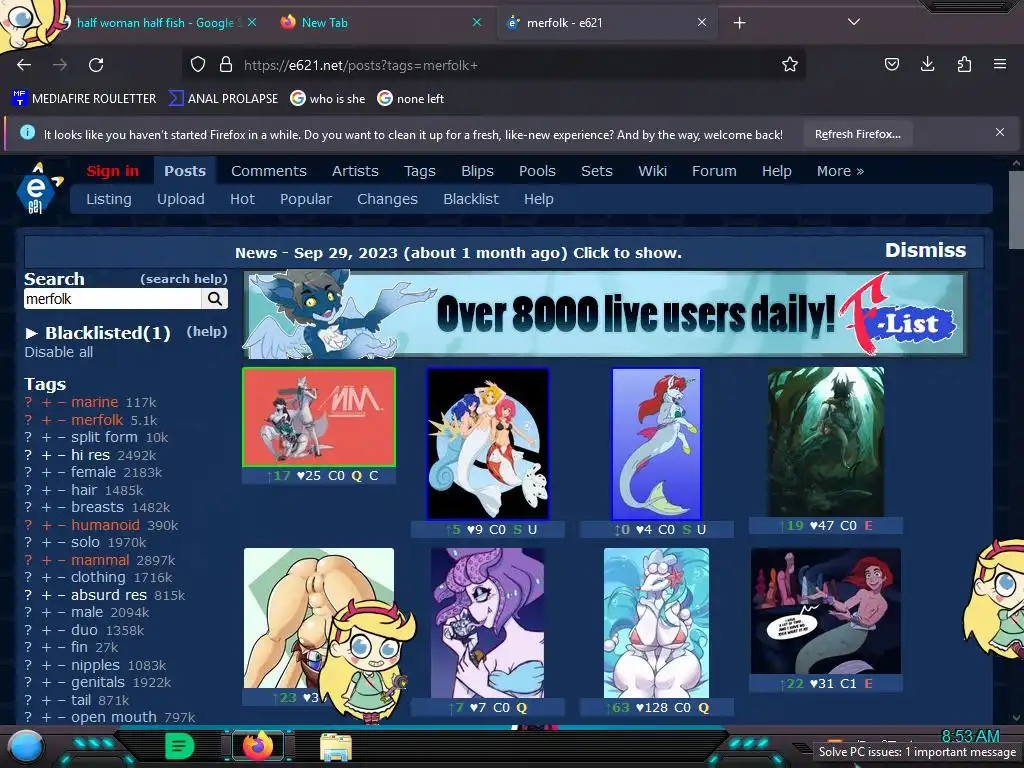Image resolution: width=1024 pixels, height=768 pixels.
Task: Open the 'none left' bookmark
Action: pos(411,99)
